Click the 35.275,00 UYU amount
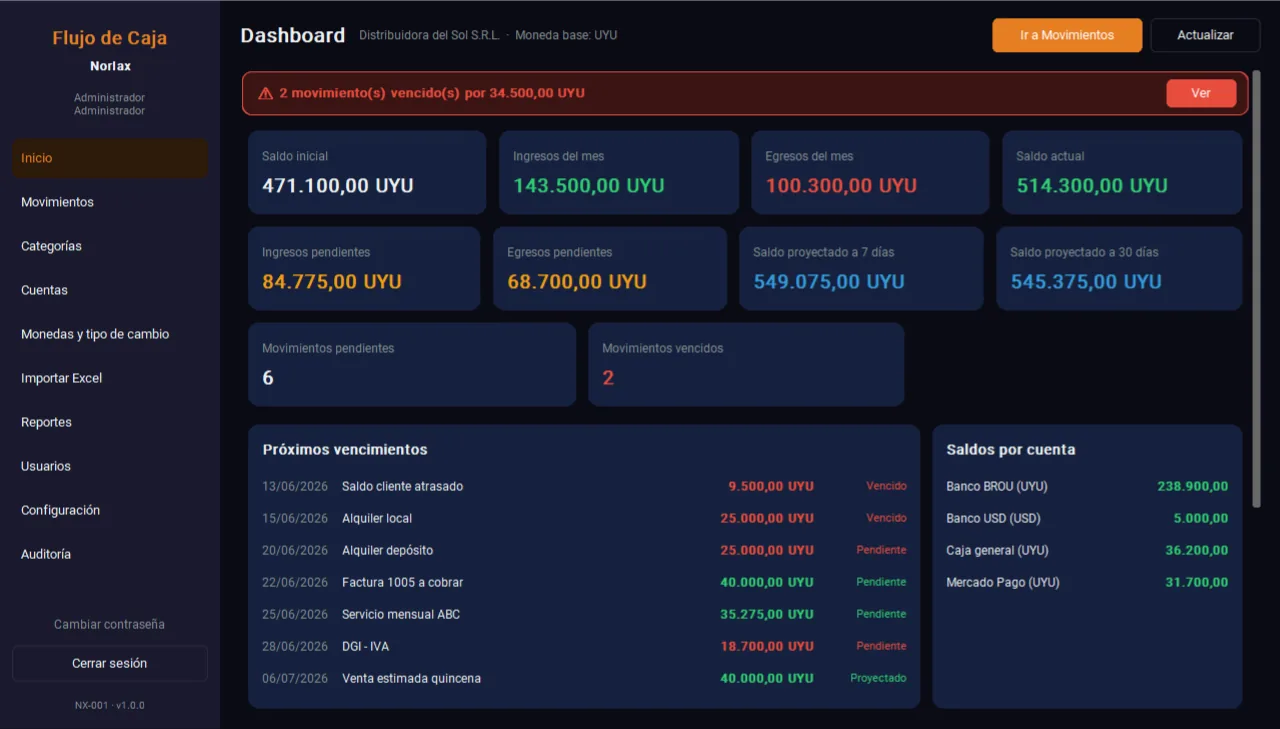The height and width of the screenshot is (729, 1280). coord(767,614)
